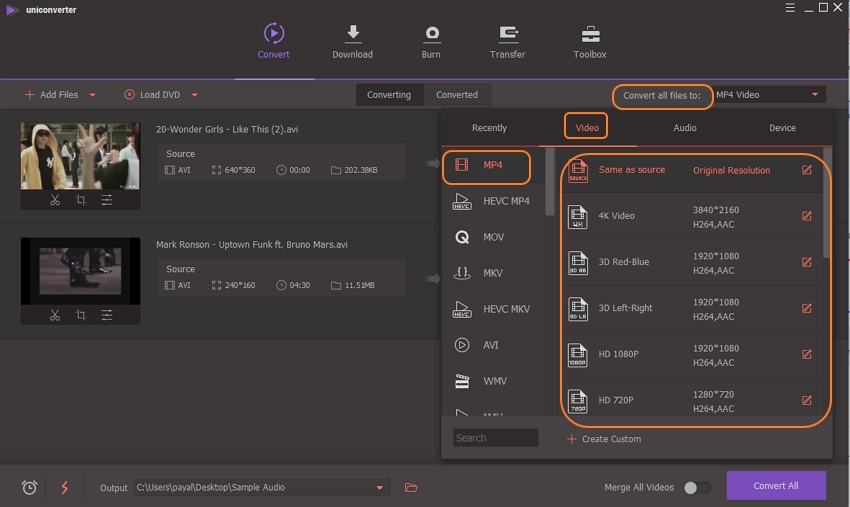The image size is (850, 507).
Task: Open the Convert section
Action: pos(273,41)
